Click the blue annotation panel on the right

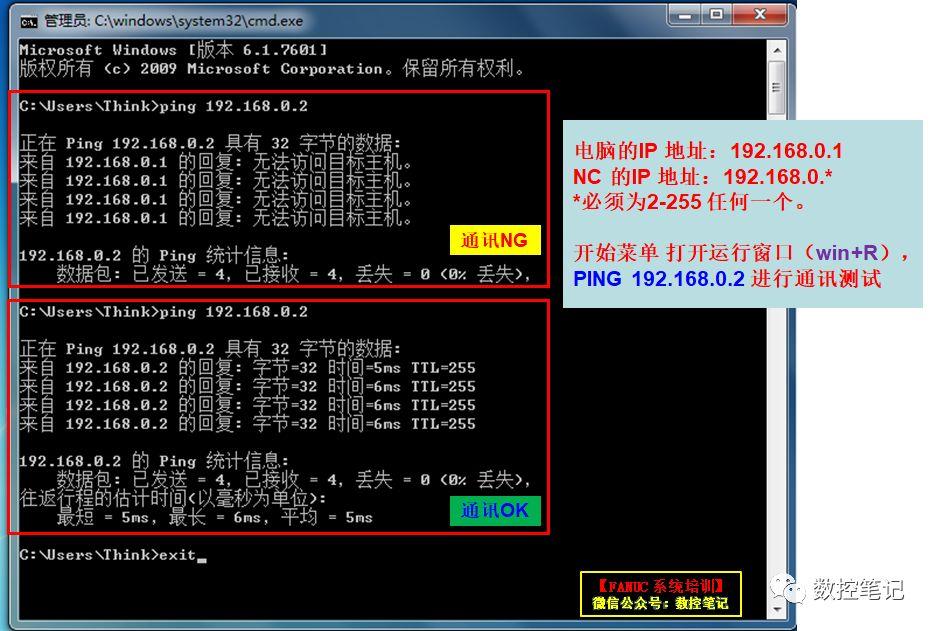740,210
